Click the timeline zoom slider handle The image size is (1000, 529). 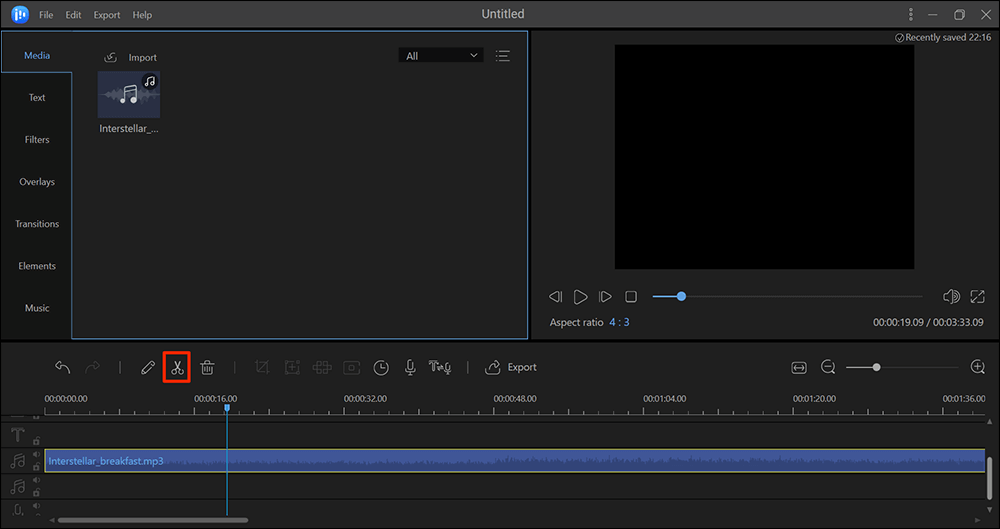[x=876, y=368]
